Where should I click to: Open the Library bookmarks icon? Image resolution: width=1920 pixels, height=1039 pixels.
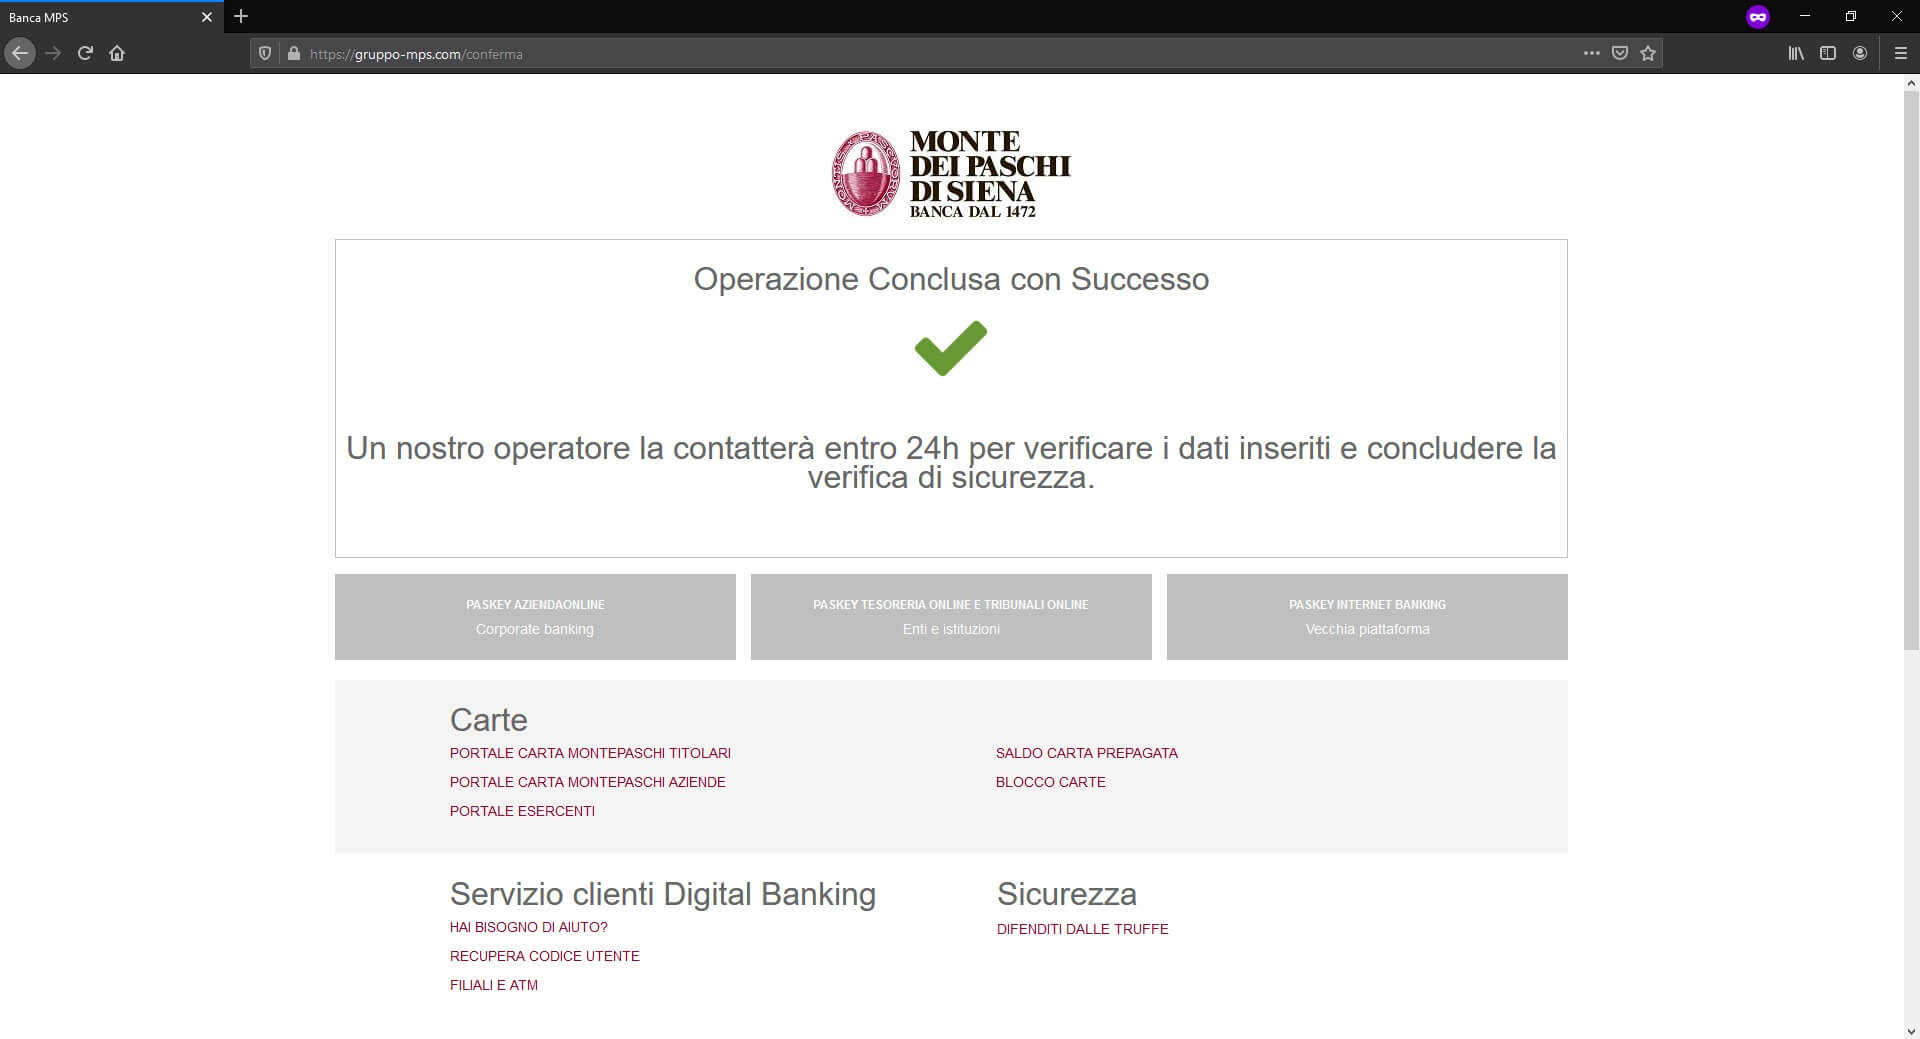click(1796, 54)
